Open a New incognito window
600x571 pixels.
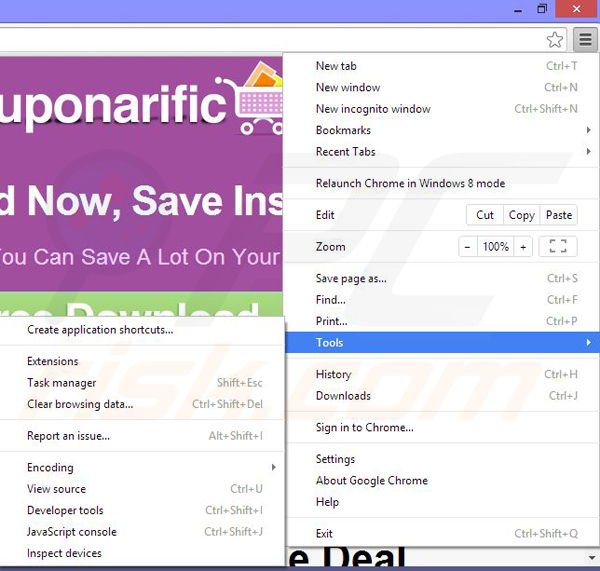(442, 109)
